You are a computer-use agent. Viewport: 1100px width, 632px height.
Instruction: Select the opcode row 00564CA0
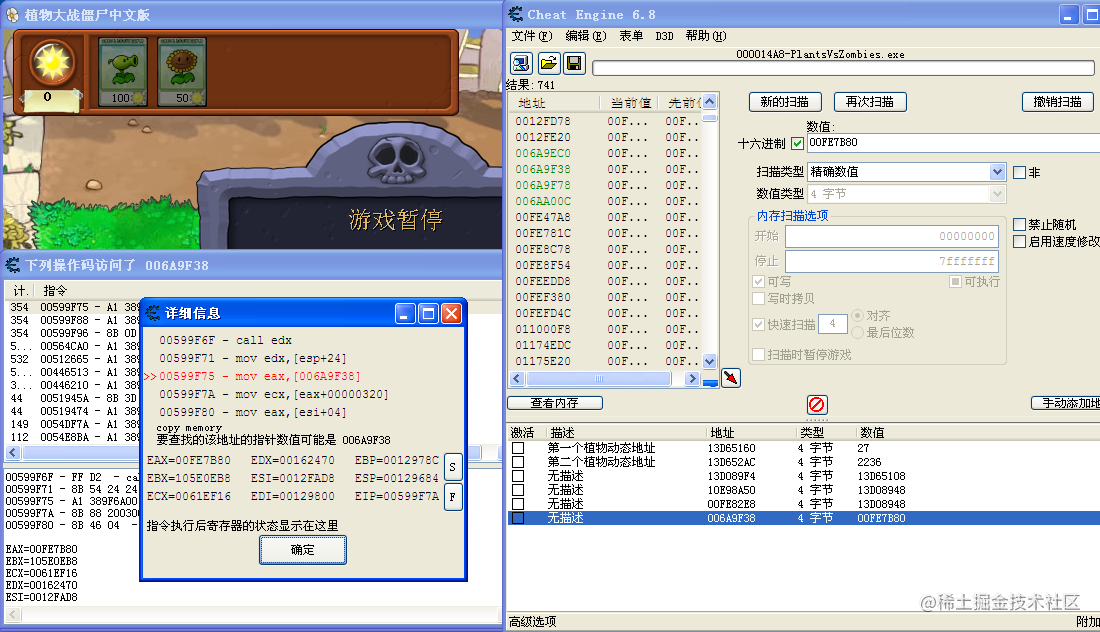[x=73, y=346]
